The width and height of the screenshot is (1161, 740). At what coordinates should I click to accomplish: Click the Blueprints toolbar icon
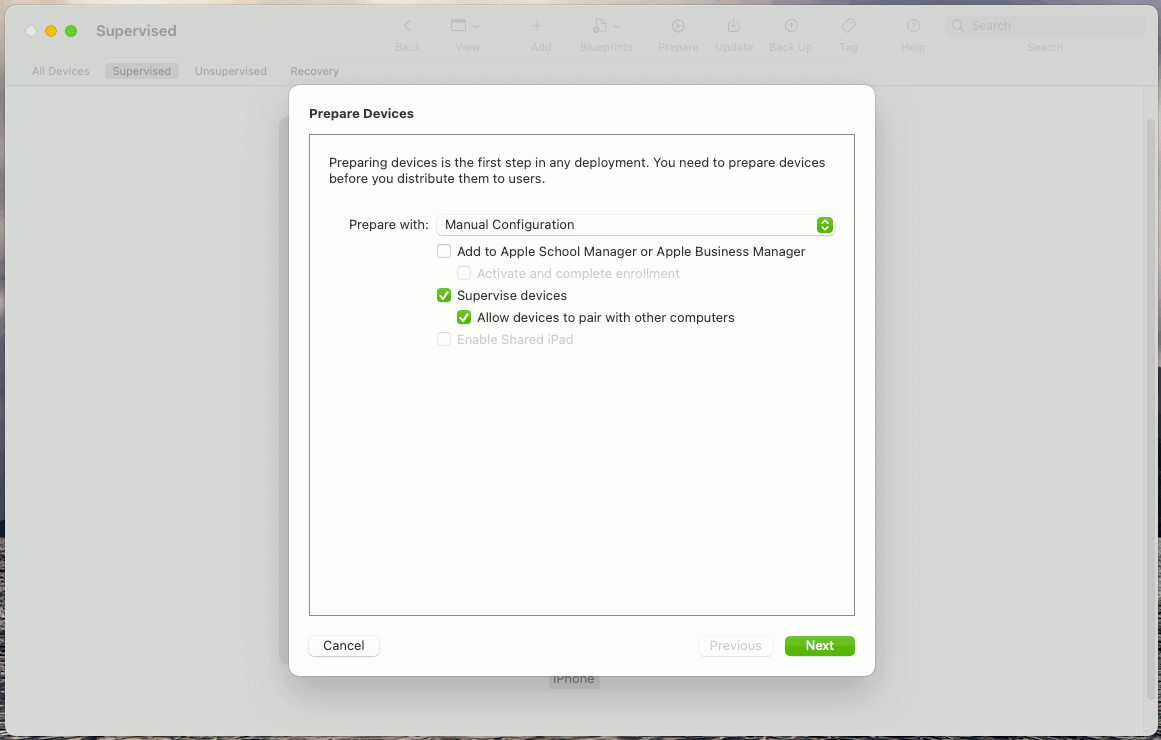[x=601, y=25]
